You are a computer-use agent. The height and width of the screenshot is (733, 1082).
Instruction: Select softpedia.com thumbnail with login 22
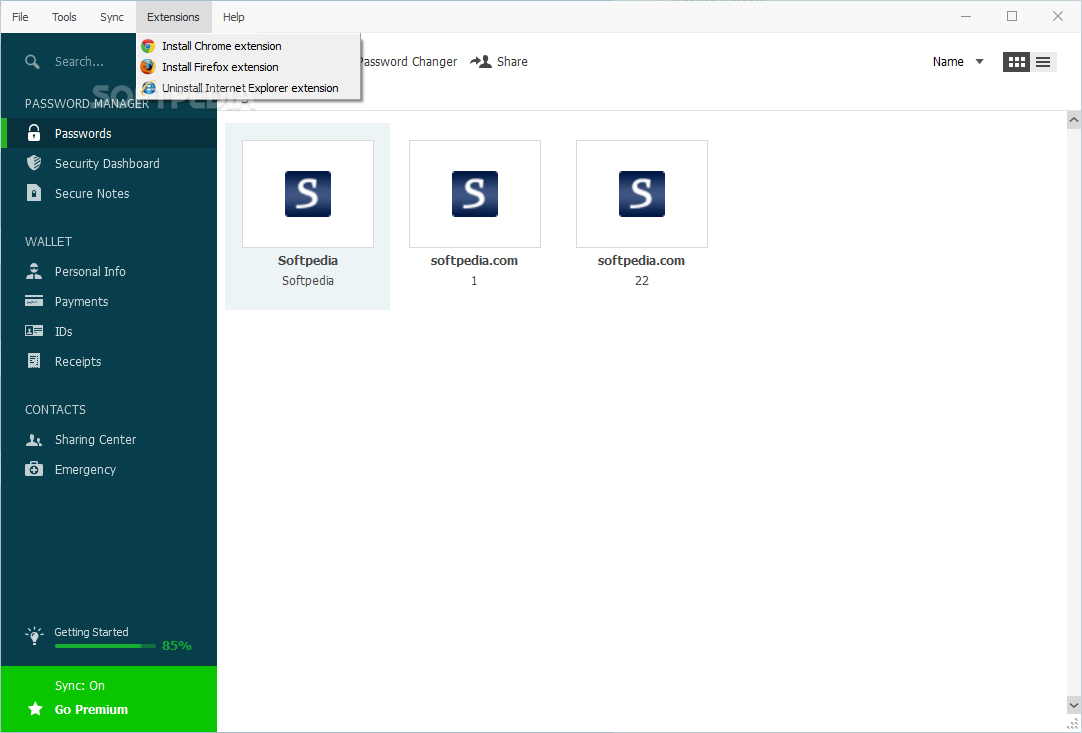(642, 194)
